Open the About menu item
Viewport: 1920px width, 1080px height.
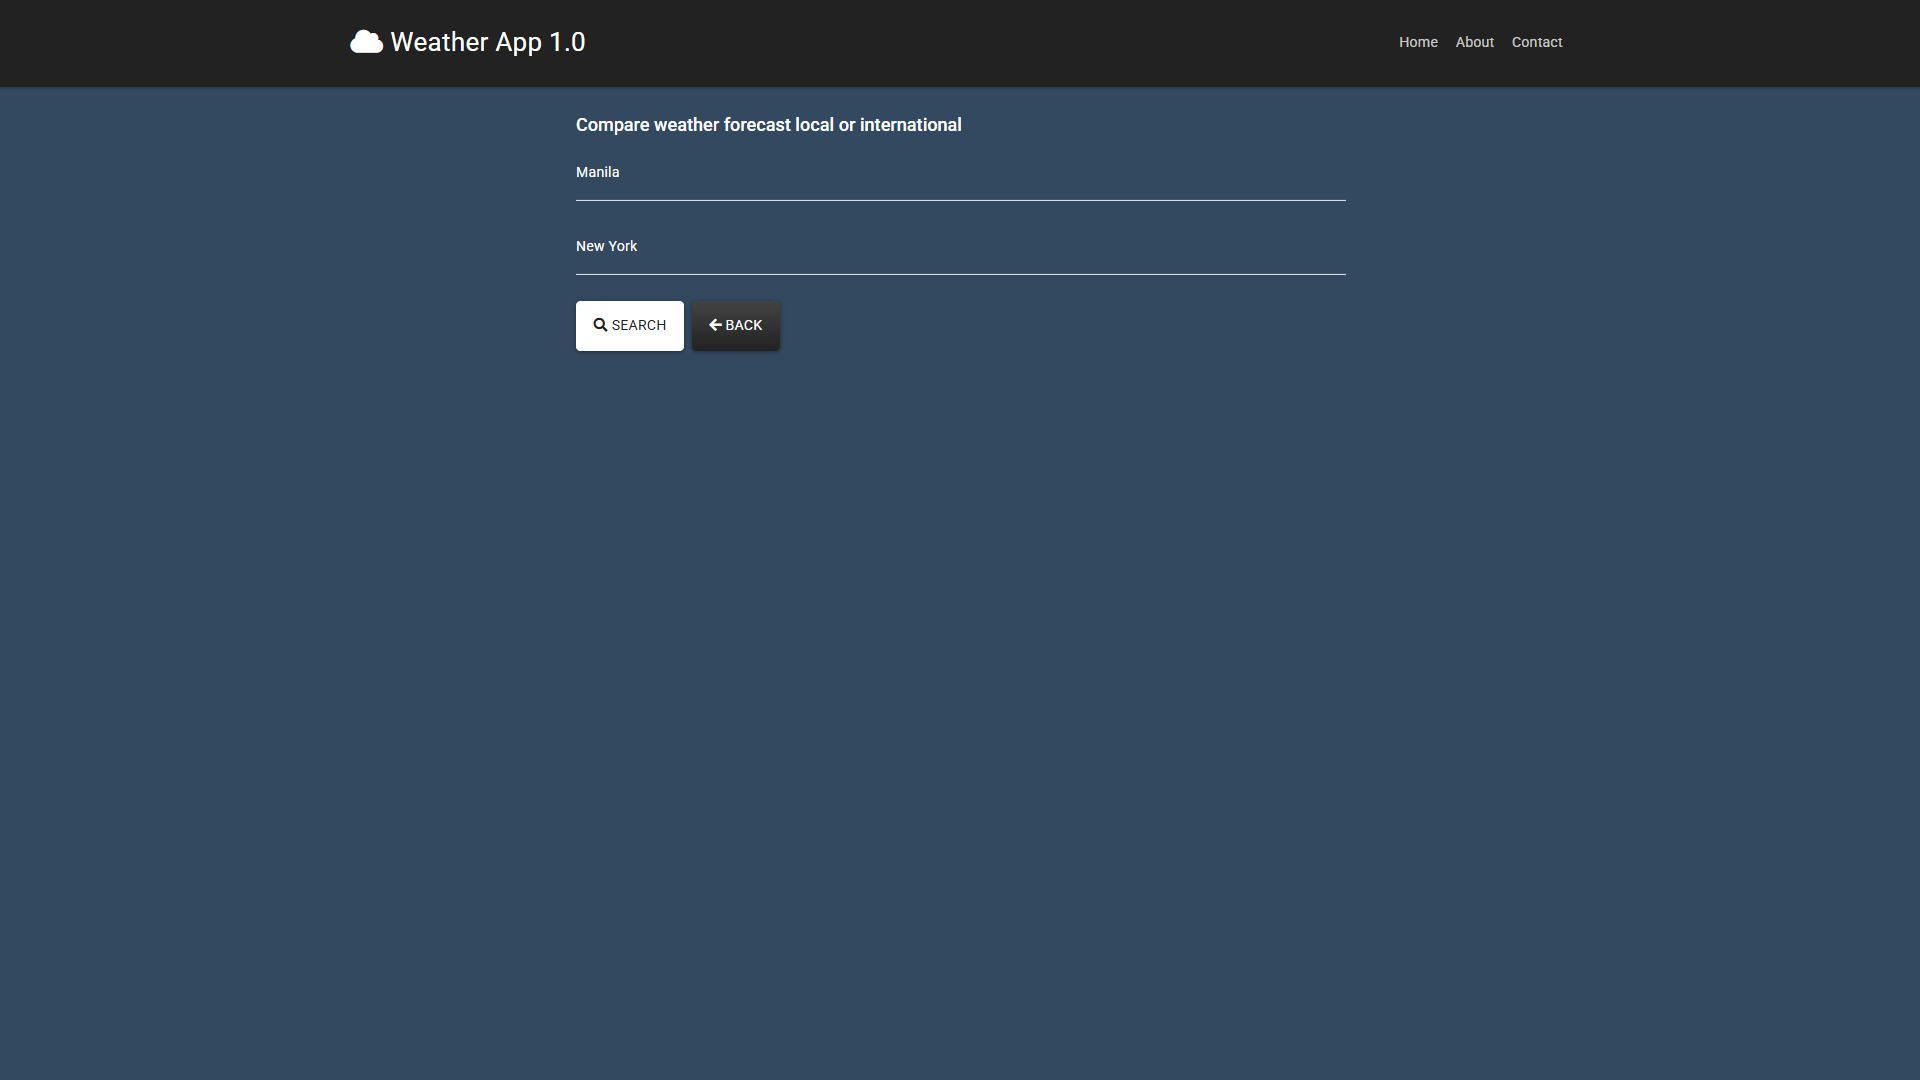(x=1474, y=42)
